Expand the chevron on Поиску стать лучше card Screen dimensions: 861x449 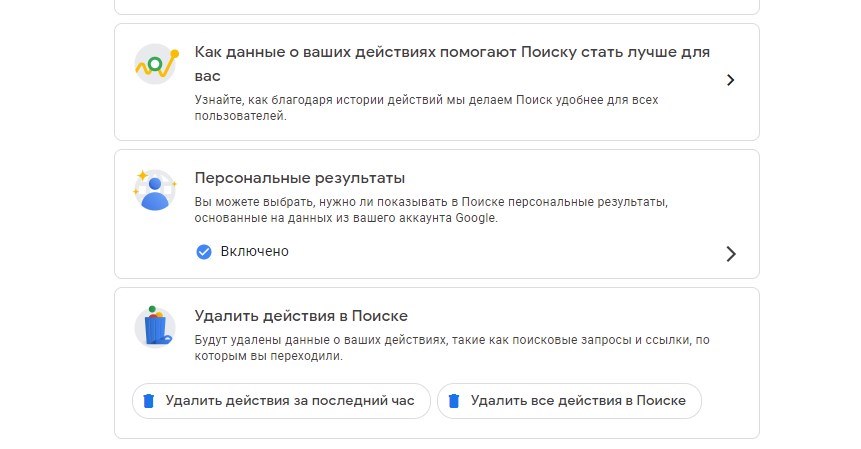point(730,80)
